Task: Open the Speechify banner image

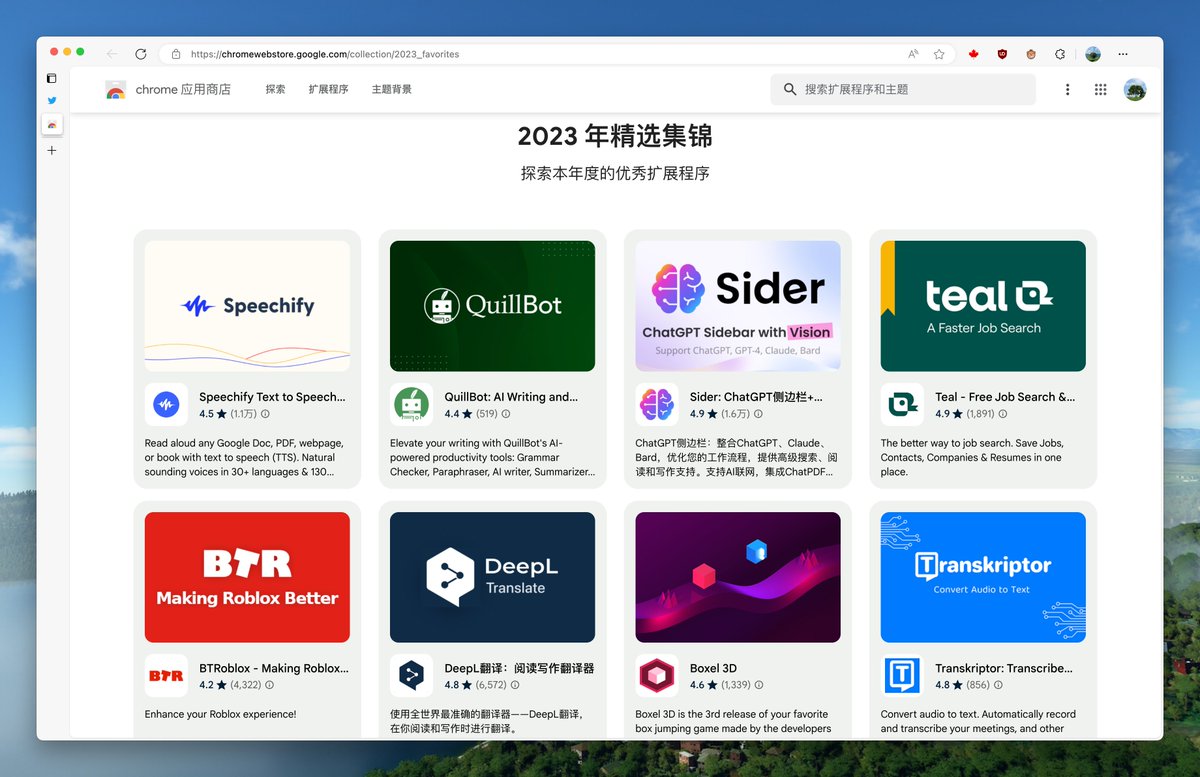Action: (x=247, y=306)
